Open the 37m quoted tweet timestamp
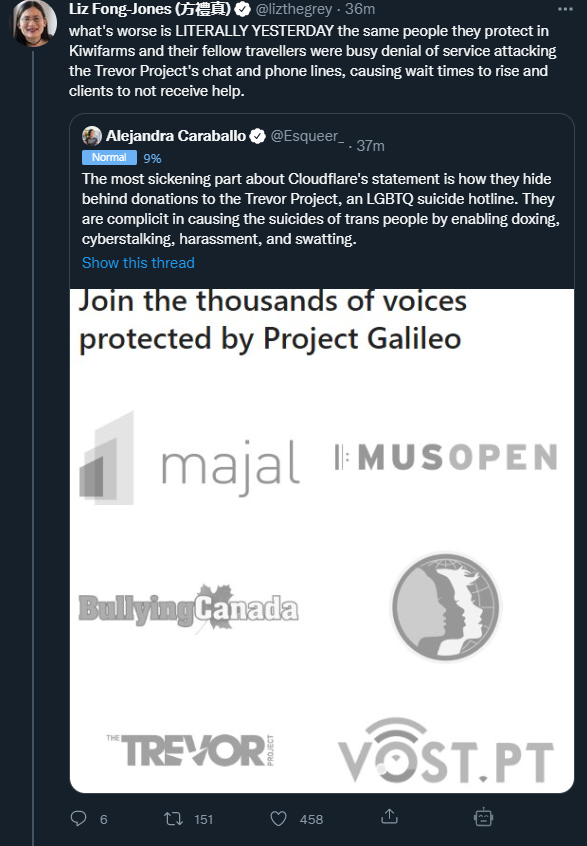 tap(371, 146)
